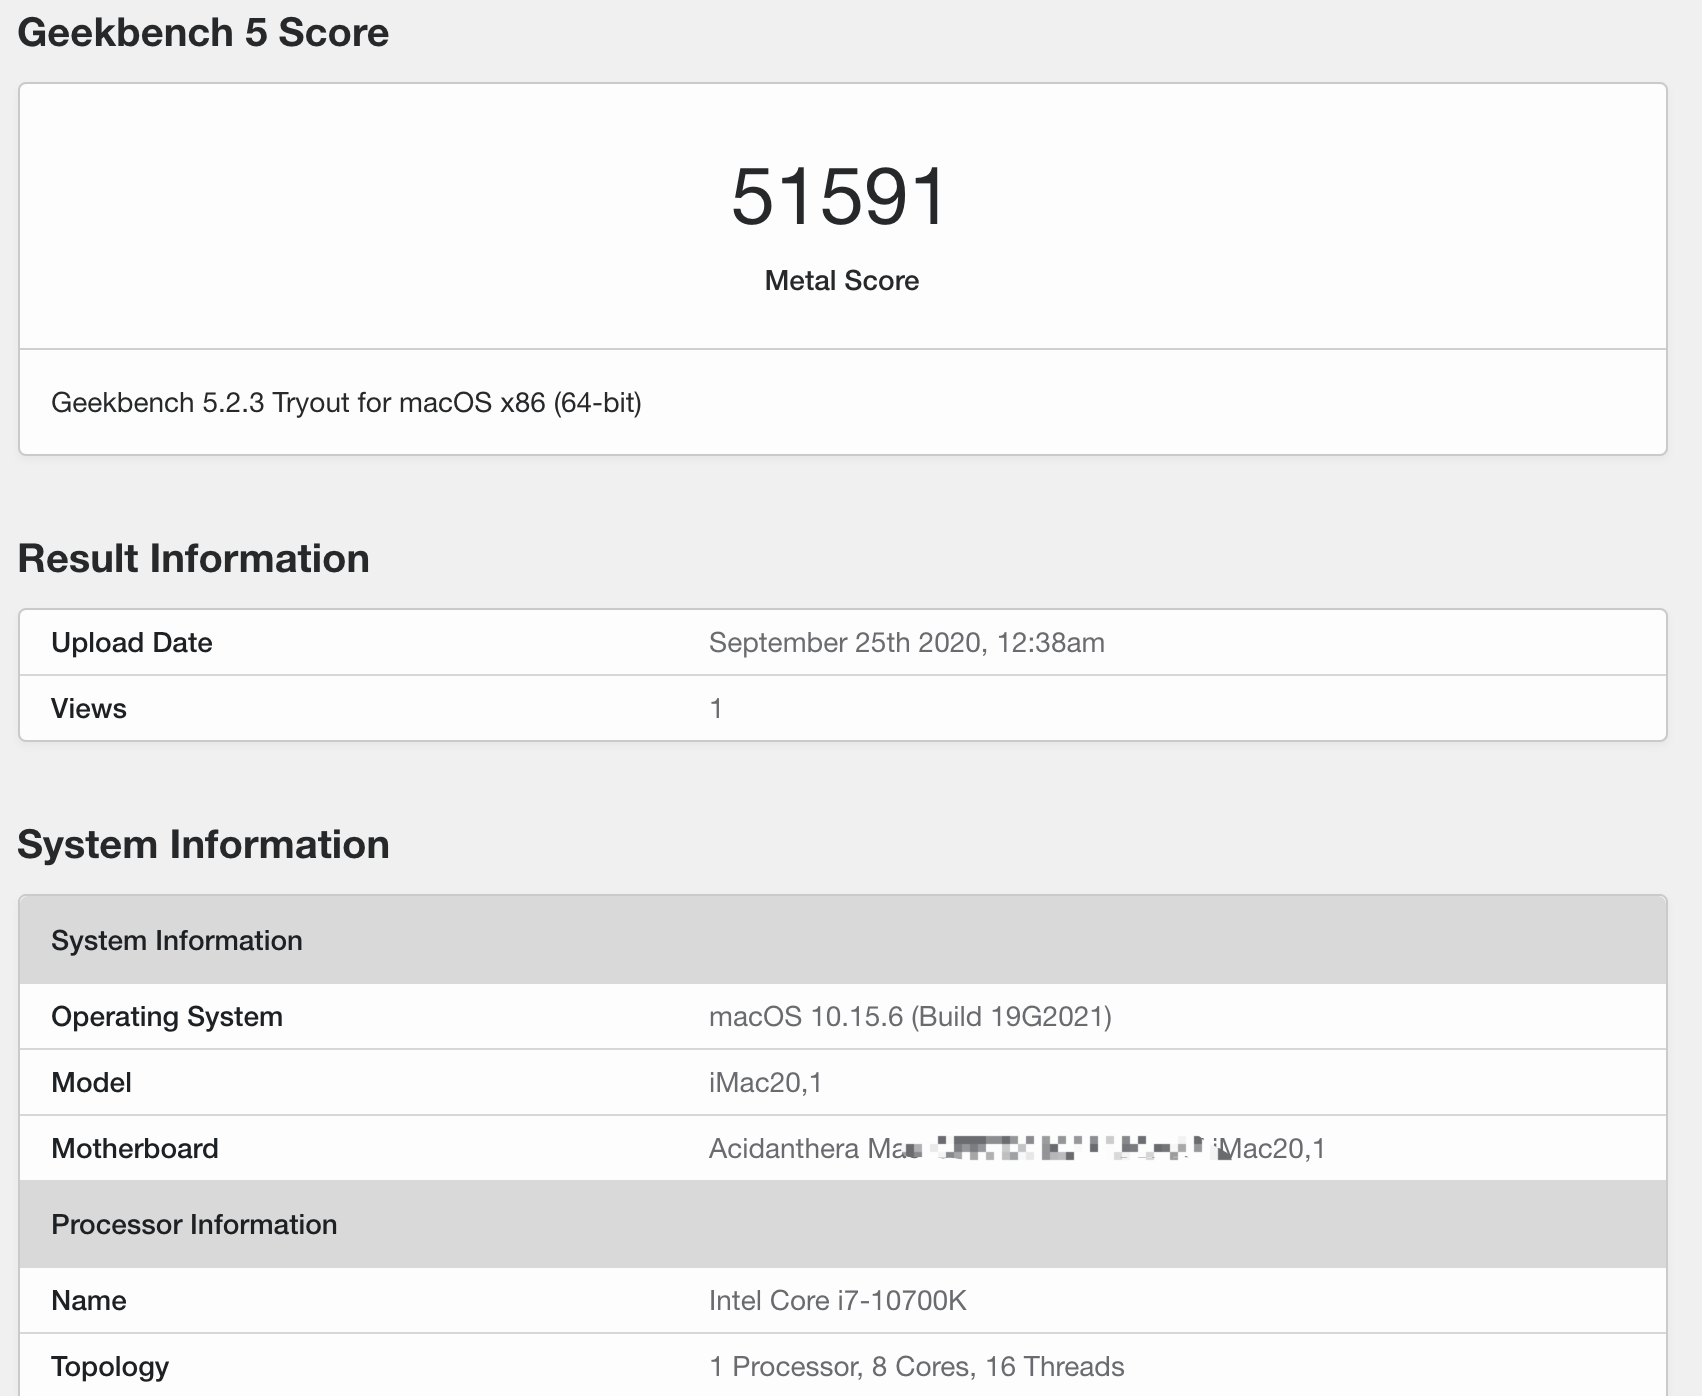Image resolution: width=1702 pixels, height=1396 pixels.
Task: Click the Operating System label
Action: coord(167,1017)
